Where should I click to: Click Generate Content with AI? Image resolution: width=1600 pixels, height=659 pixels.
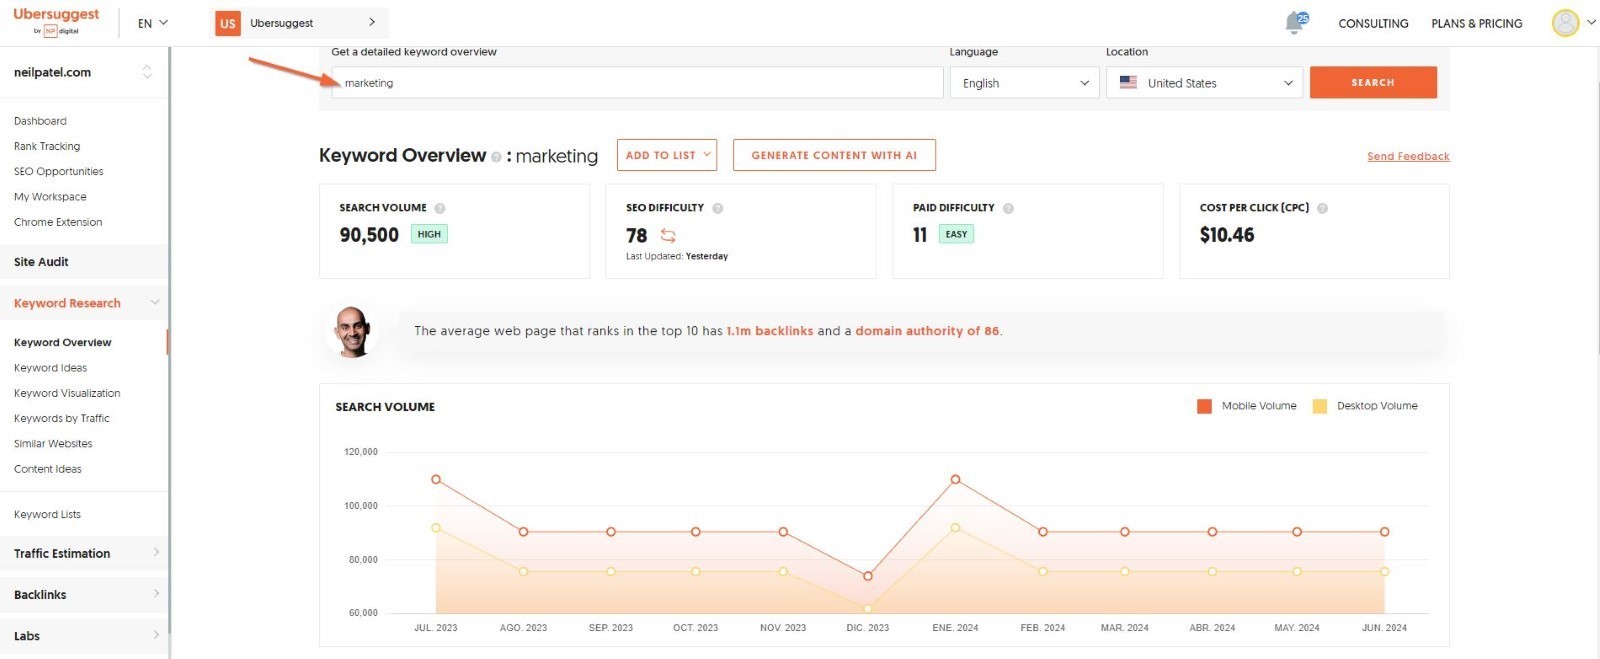834,155
